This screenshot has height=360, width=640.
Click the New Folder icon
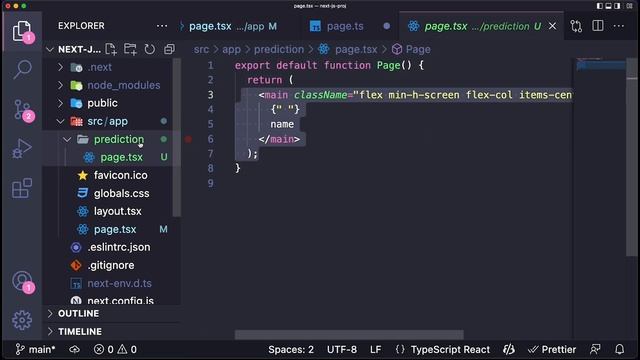(130, 49)
